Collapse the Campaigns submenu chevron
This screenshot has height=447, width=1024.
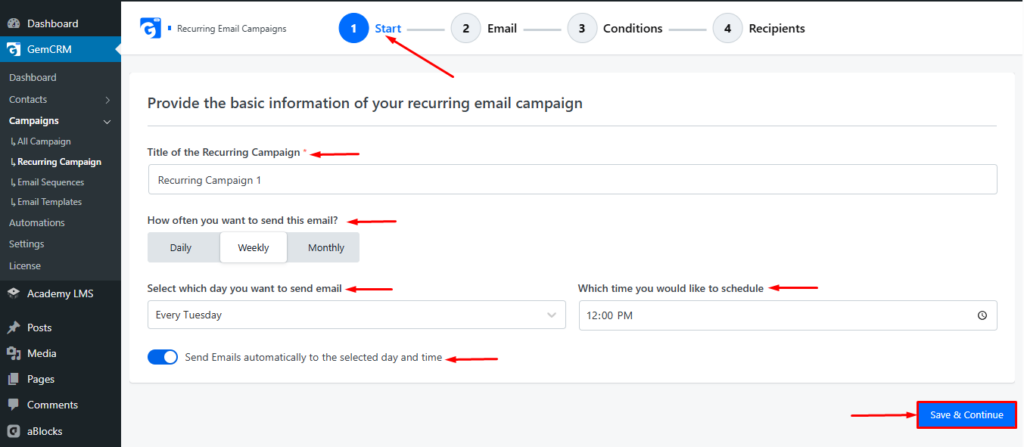[x=108, y=122]
